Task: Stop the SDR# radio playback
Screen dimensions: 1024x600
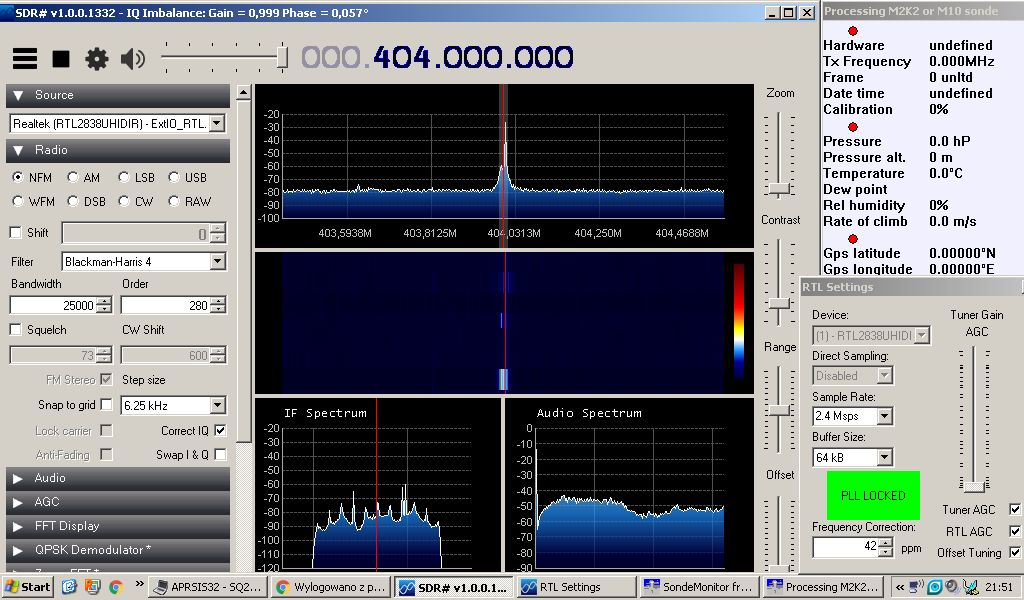Action: 61,59
